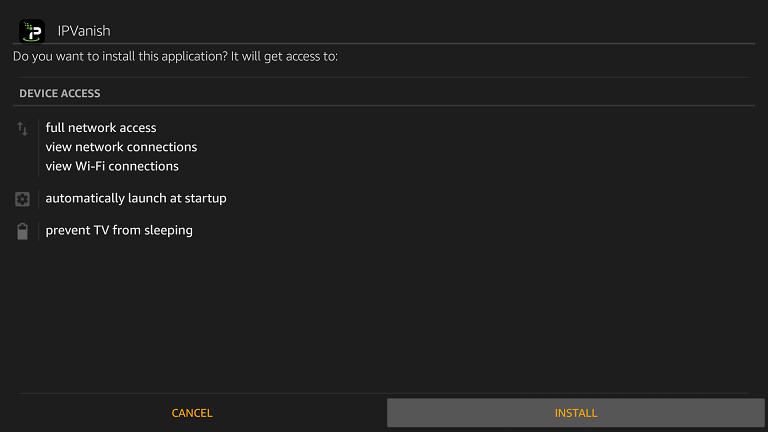Click the divider line under IPVanish title
Image resolution: width=768 pixels, height=432 pixels.
400,44
